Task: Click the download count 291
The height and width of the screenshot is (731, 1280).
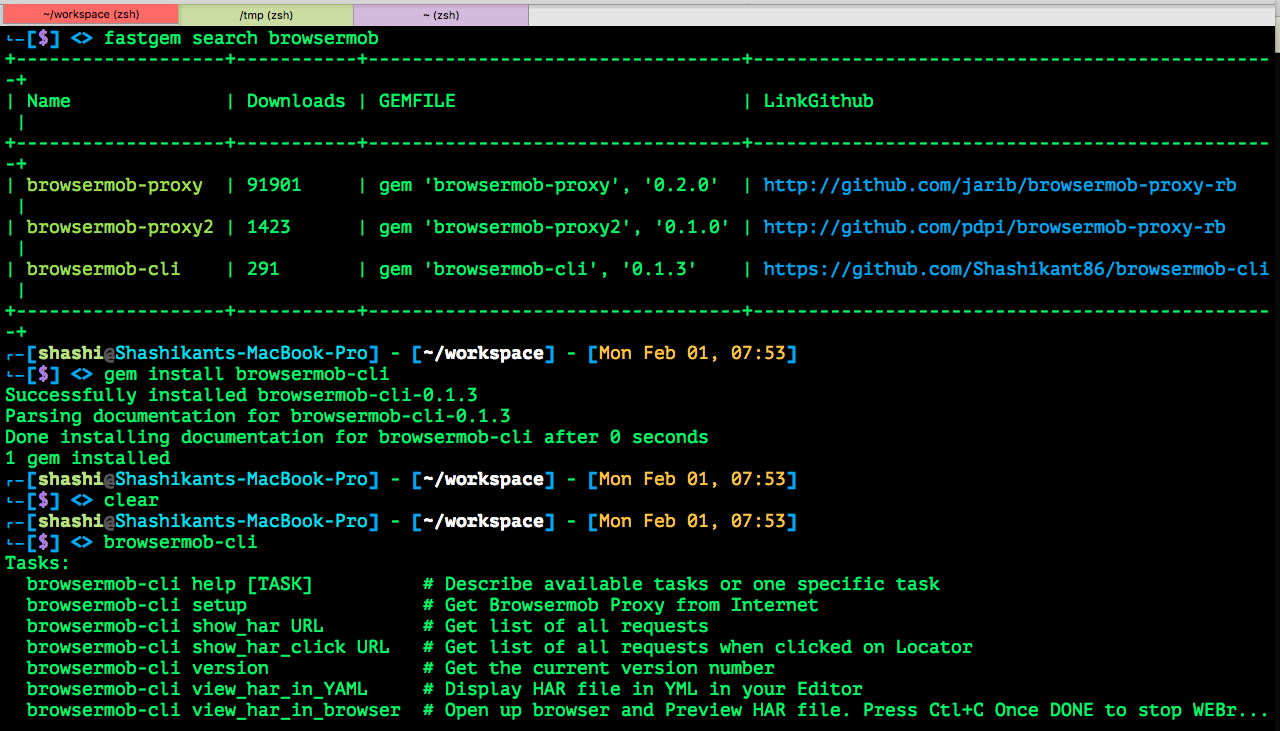Action: coord(263,269)
